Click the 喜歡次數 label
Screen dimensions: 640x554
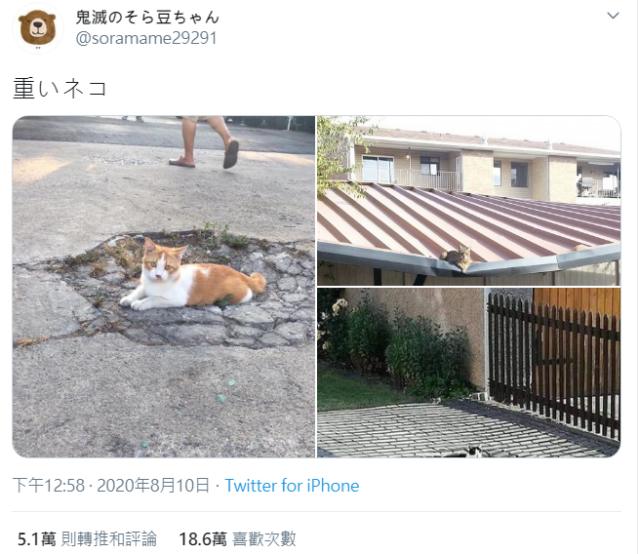(264, 539)
